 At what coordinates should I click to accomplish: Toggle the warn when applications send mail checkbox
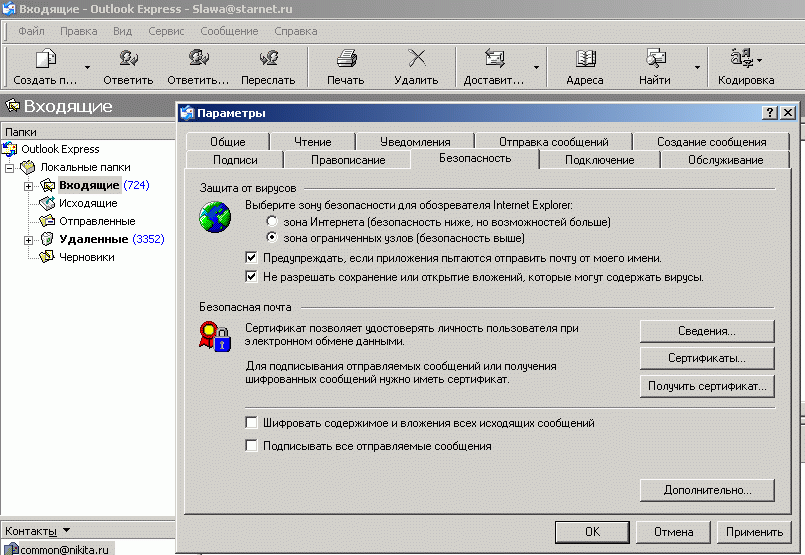(x=251, y=257)
